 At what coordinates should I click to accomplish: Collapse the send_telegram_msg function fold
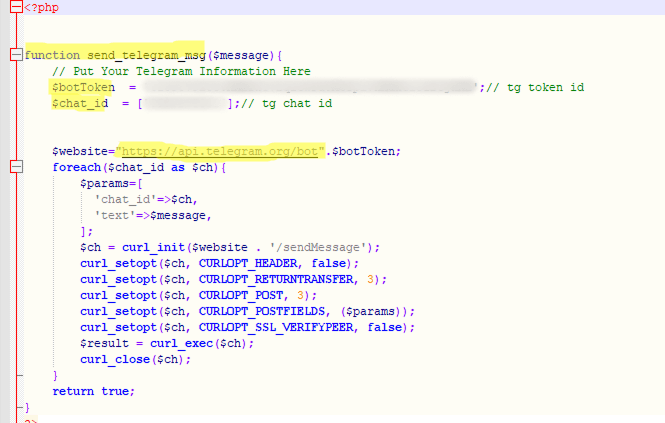(16, 55)
